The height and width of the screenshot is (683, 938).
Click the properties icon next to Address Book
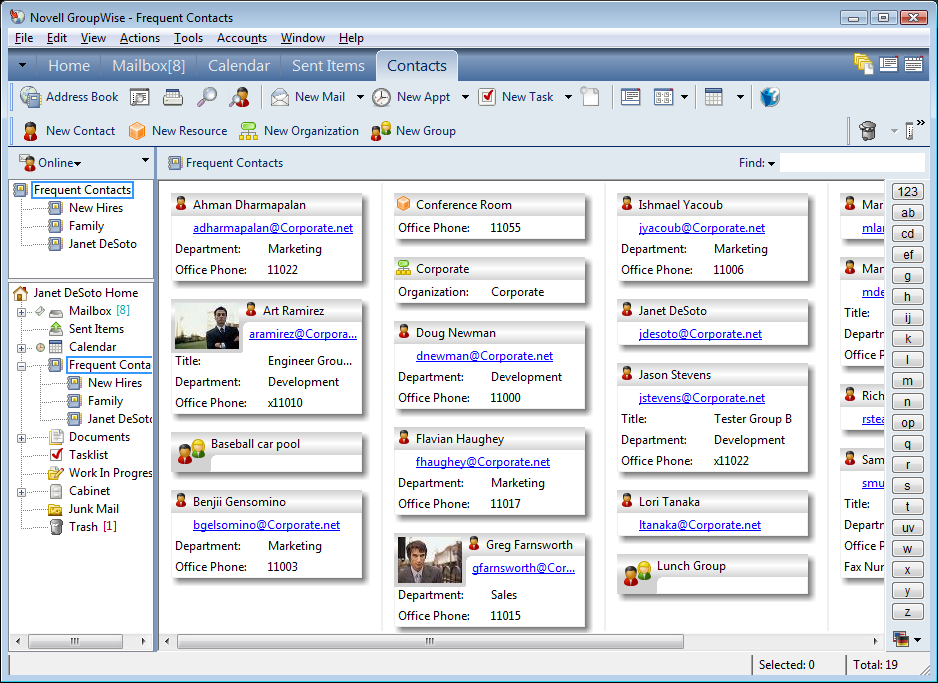coord(139,97)
